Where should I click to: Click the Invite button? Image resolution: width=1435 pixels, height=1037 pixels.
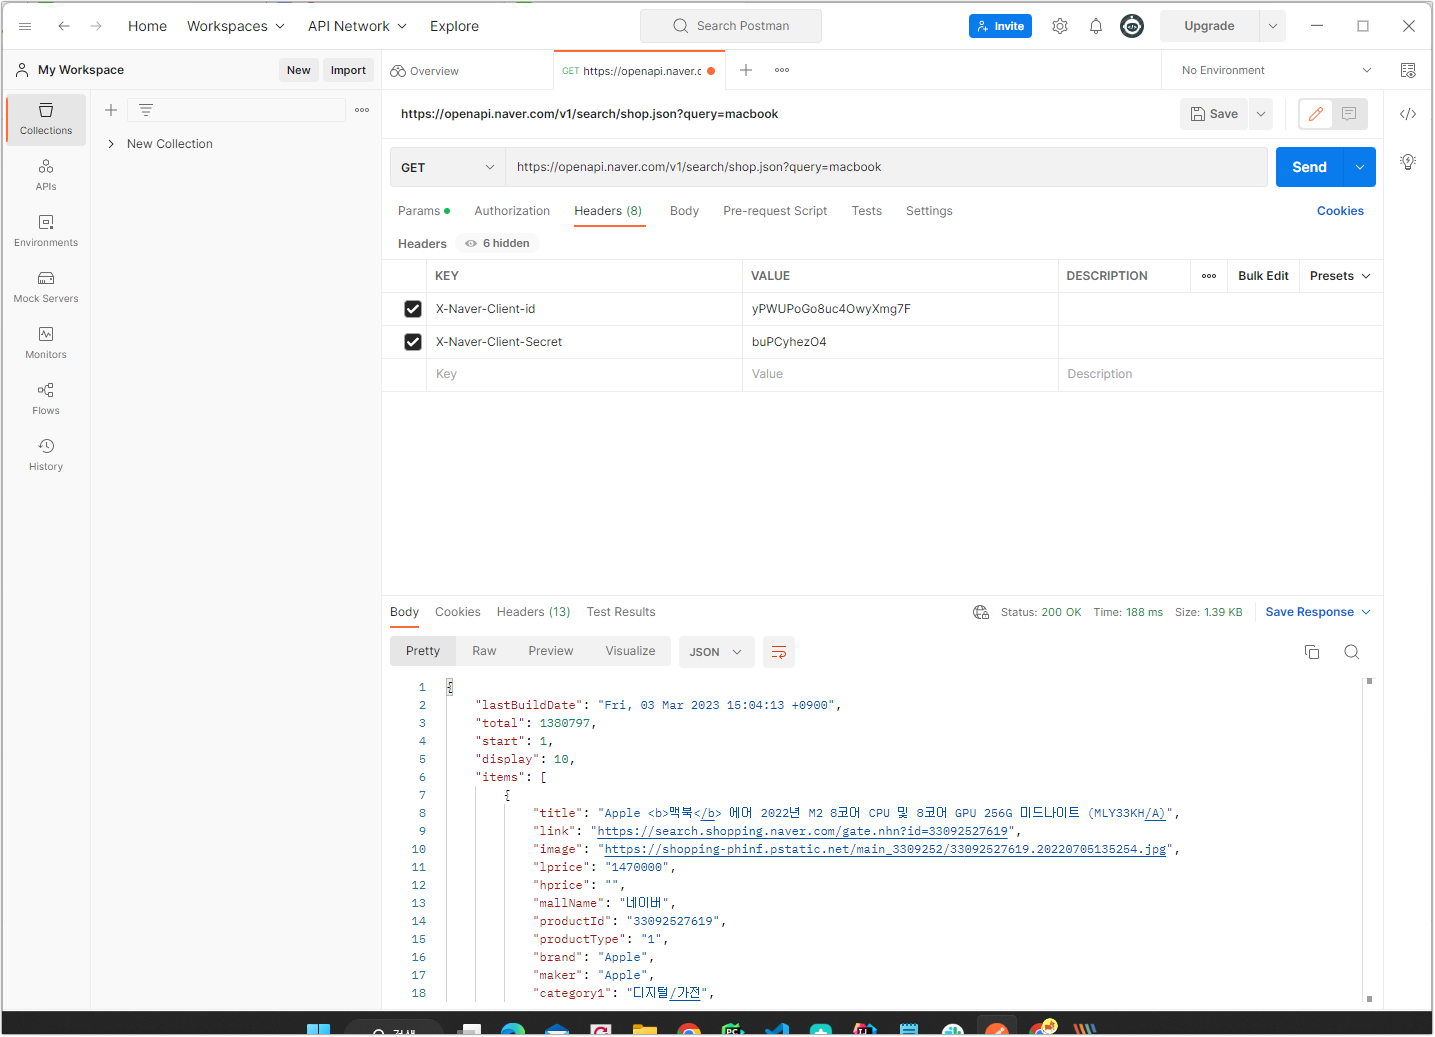point(1000,26)
